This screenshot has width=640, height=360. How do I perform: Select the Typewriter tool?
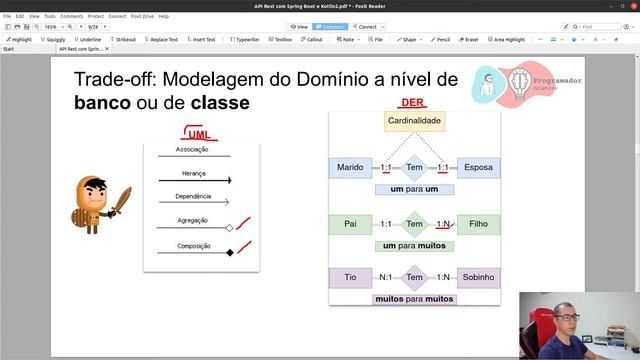(244, 40)
